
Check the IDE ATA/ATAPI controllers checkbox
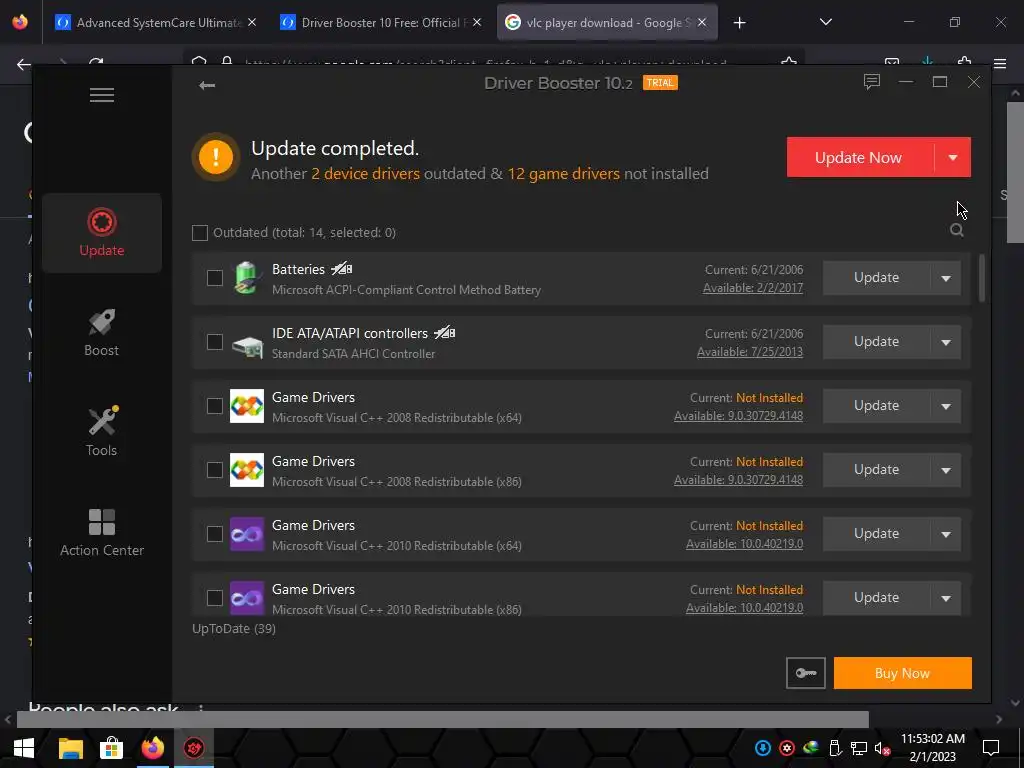tap(215, 342)
